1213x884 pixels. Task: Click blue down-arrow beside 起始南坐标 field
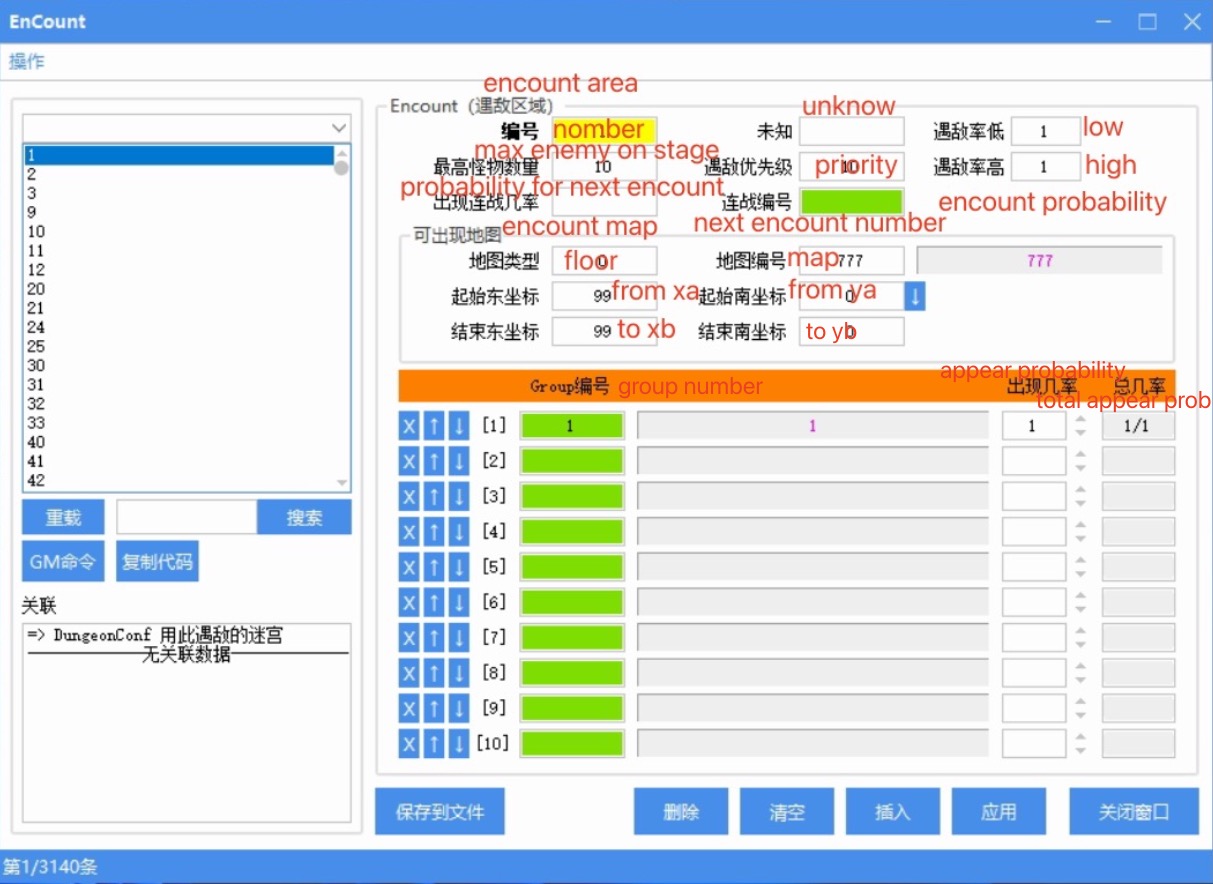(915, 296)
